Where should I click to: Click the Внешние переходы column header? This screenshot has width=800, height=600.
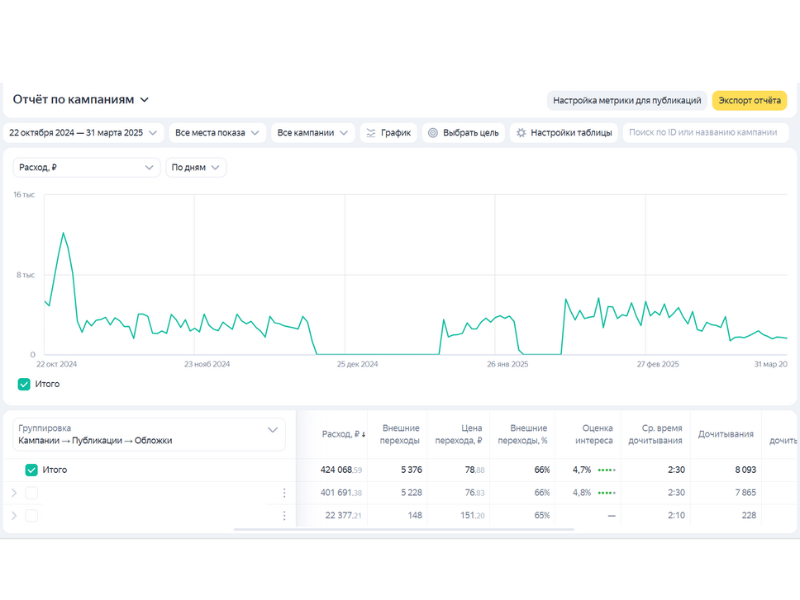[400, 434]
